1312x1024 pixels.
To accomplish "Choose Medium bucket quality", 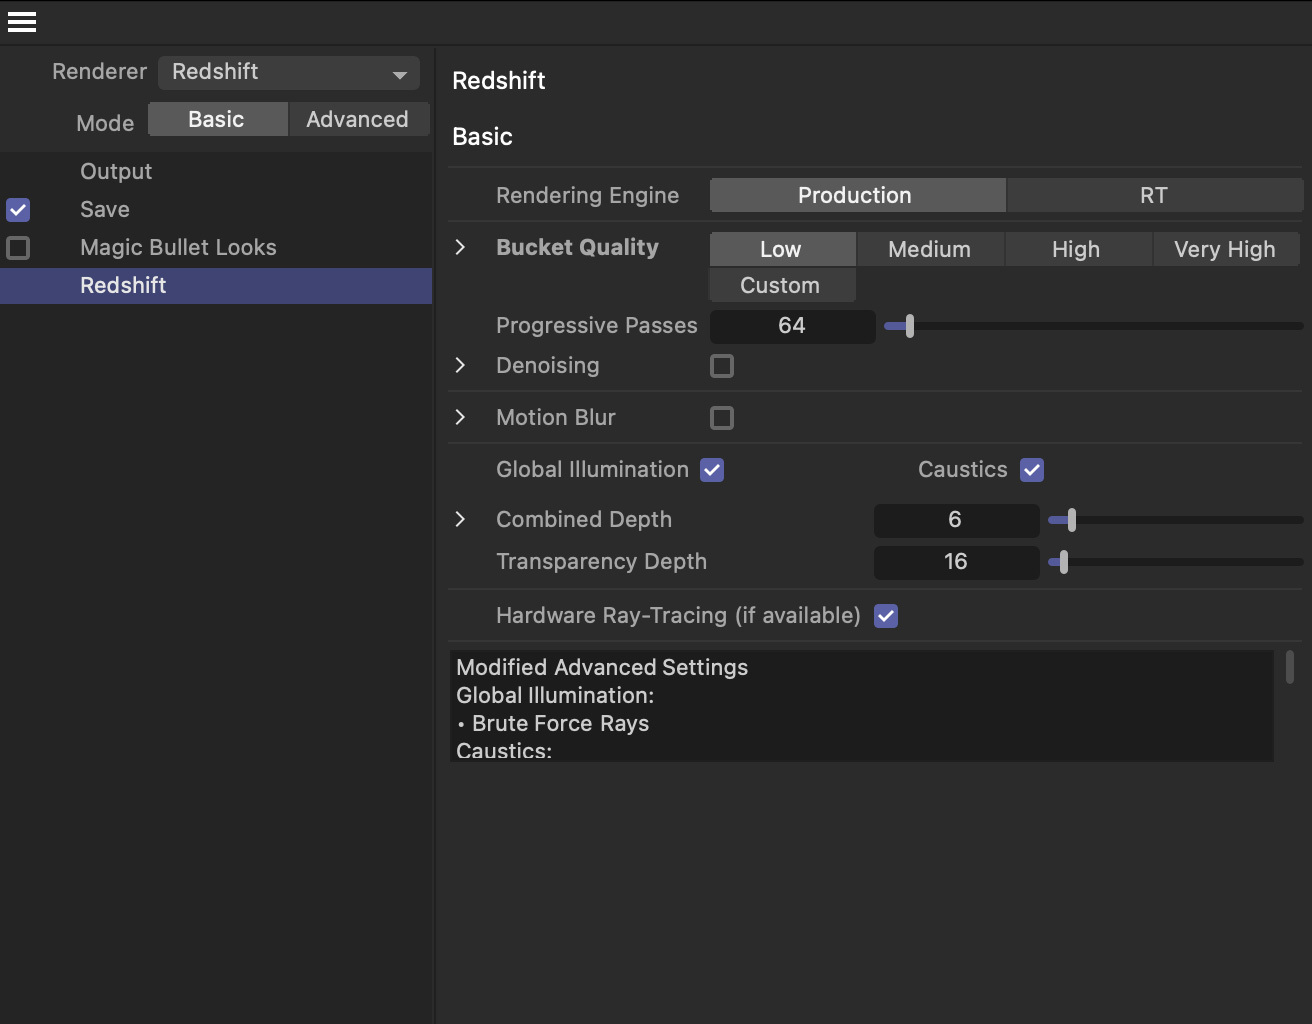I will pos(930,249).
